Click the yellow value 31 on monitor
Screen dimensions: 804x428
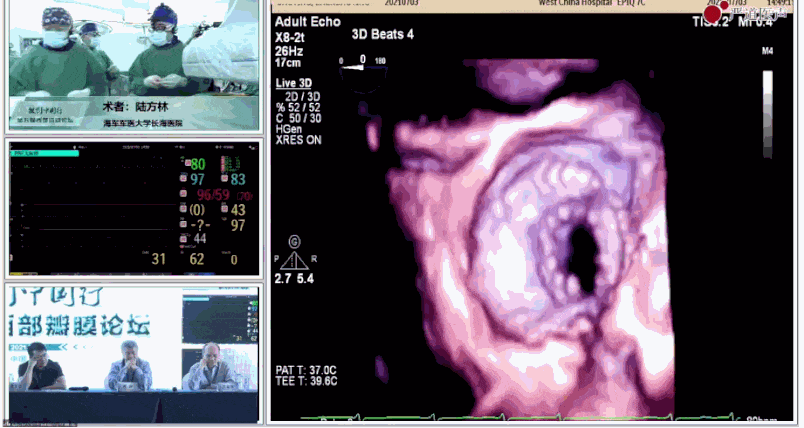pyautogui.click(x=158, y=259)
